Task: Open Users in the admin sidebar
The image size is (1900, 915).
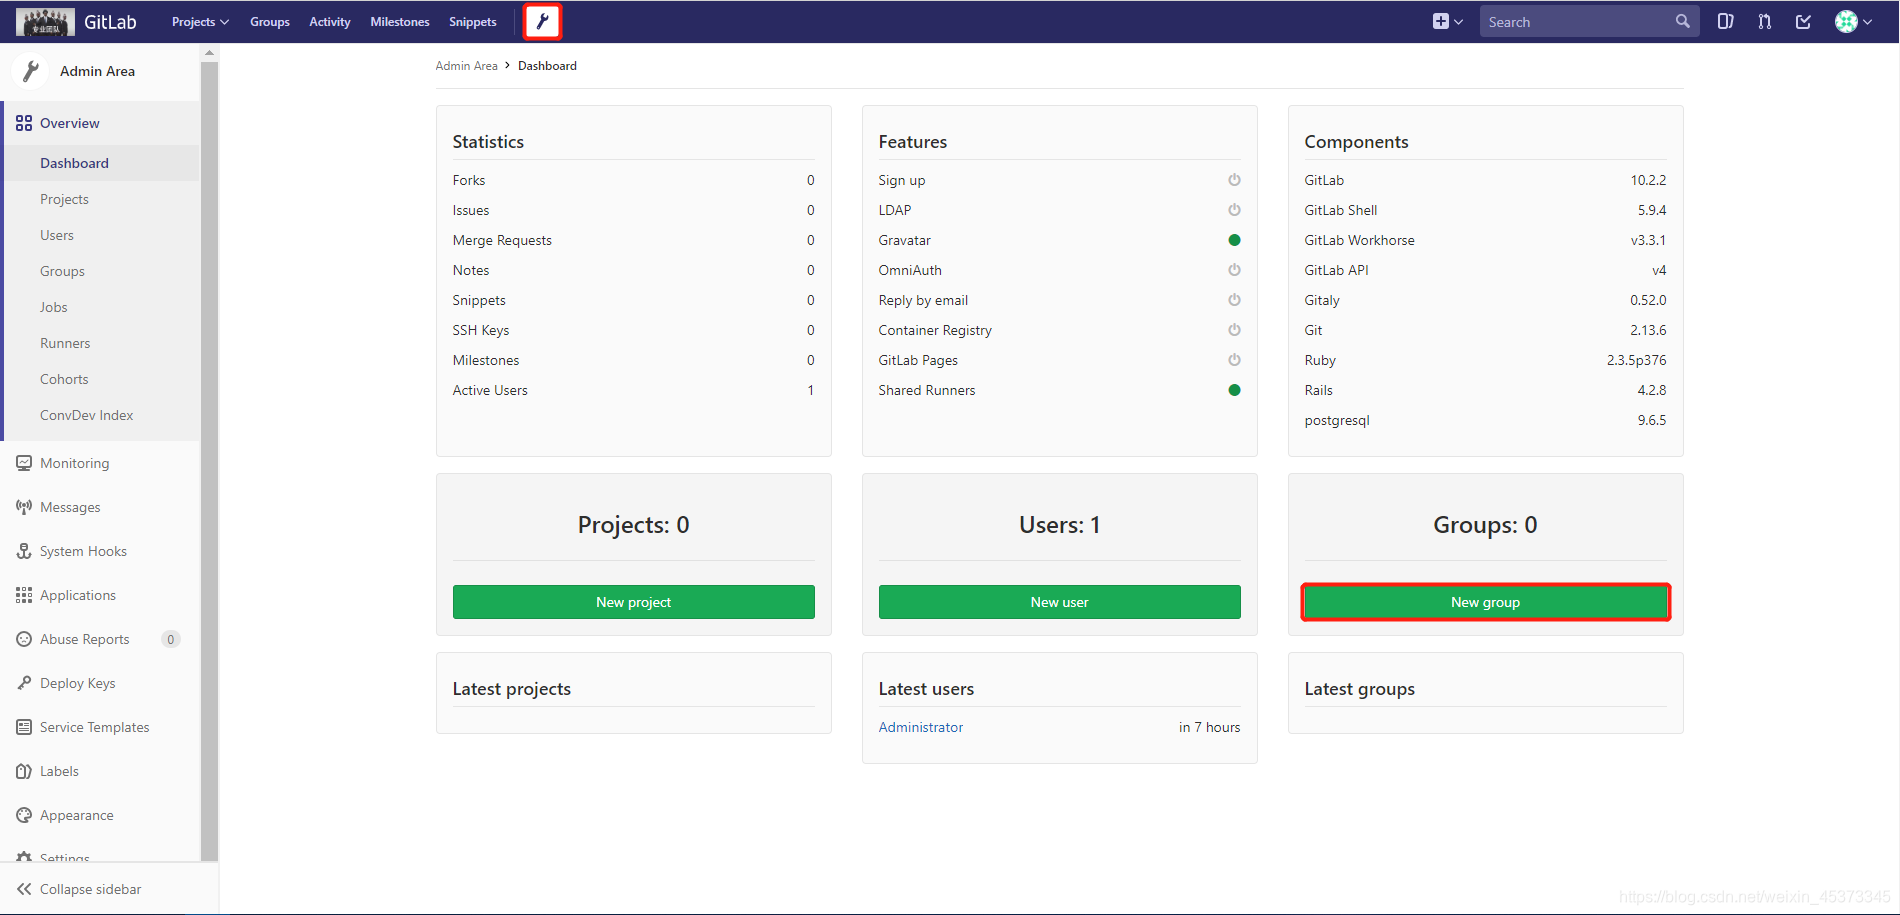Action: click(57, 235)
